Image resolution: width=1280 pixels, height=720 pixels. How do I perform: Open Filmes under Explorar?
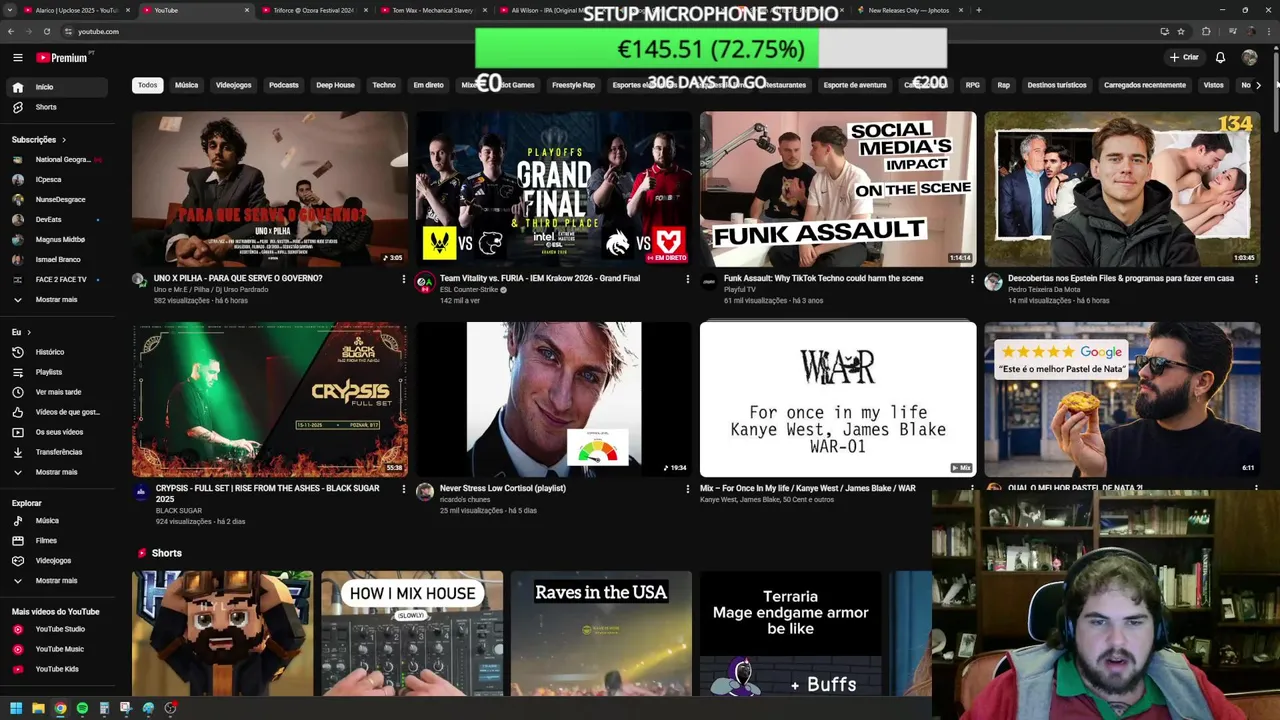[55, 541]
